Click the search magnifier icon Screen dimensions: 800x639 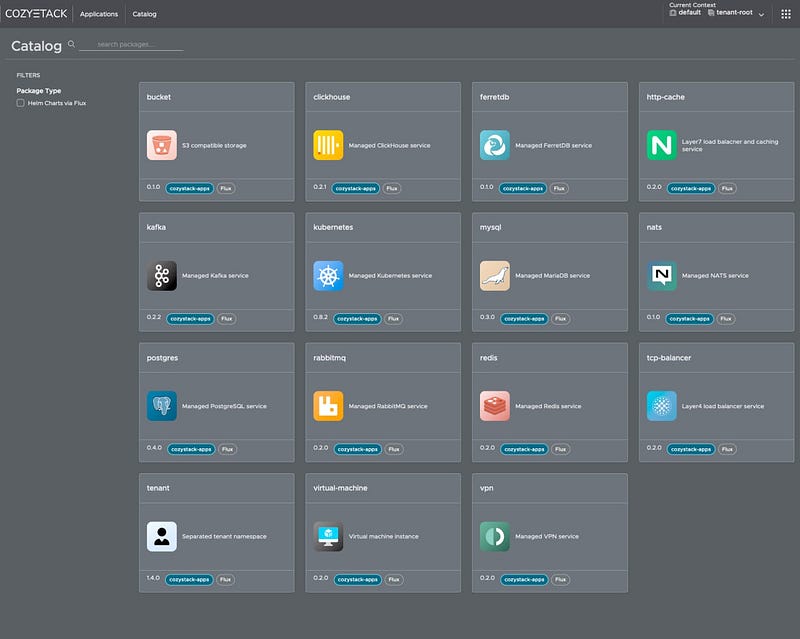pos(71,44)
